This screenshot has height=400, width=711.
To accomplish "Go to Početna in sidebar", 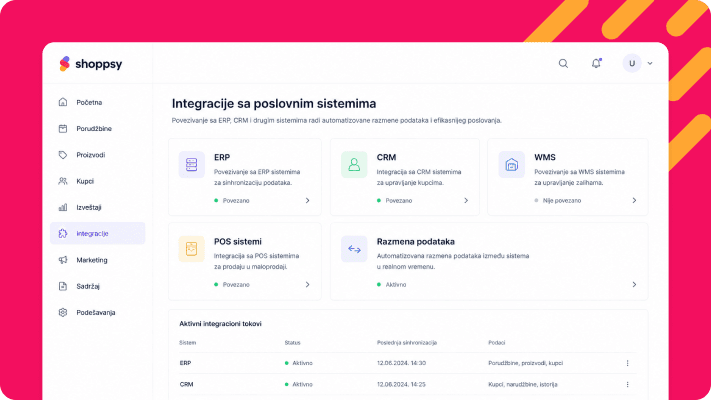I will point(97,102).
